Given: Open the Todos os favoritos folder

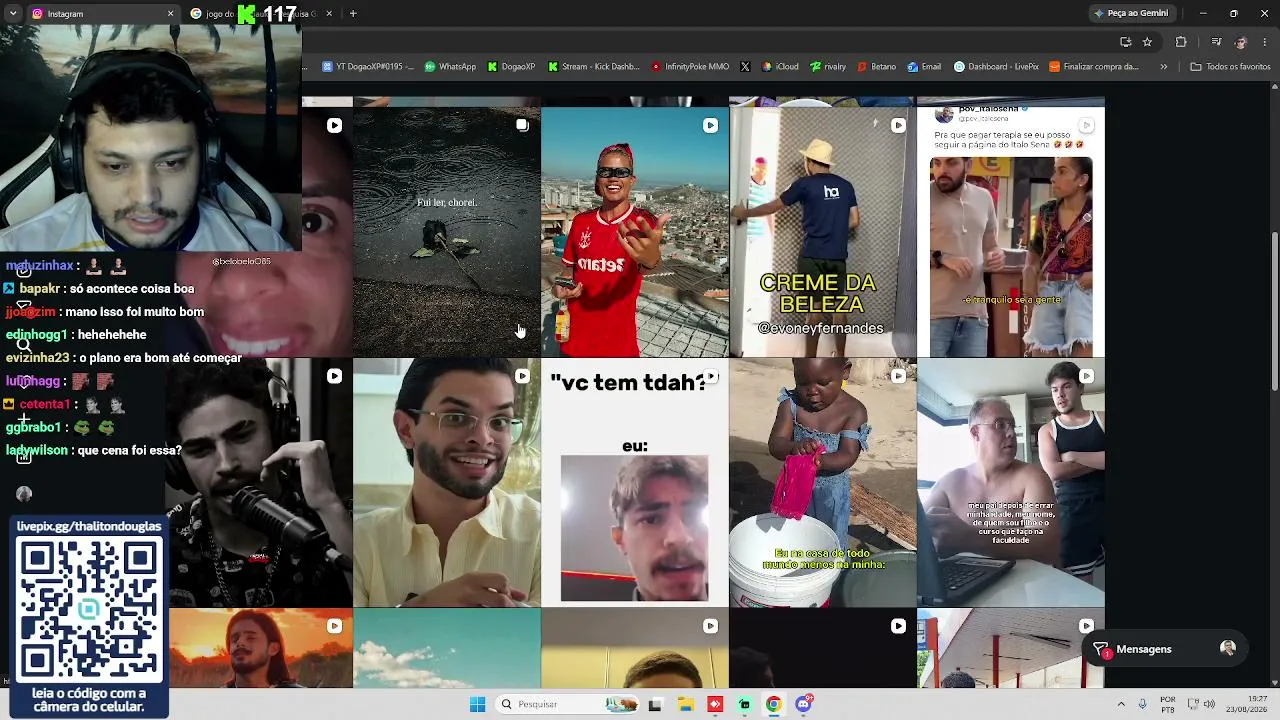Looking at the screenshot, I should pos(1230,67).
